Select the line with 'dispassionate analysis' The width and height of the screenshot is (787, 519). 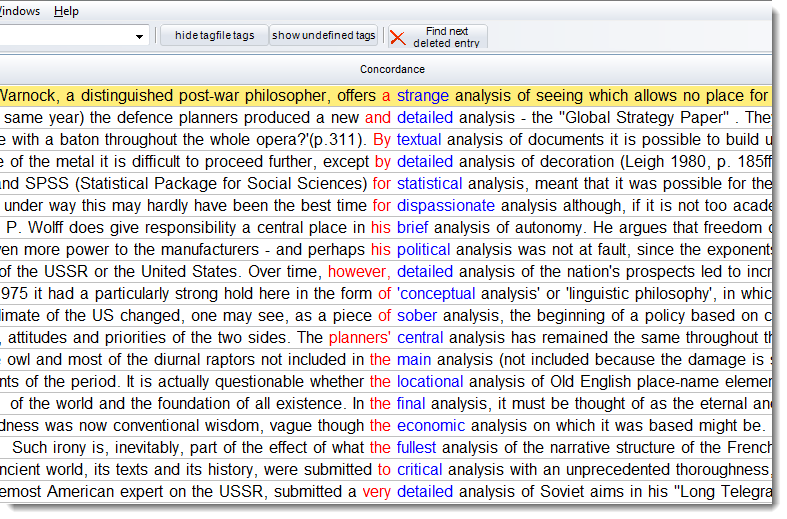(x=386, y=206)
